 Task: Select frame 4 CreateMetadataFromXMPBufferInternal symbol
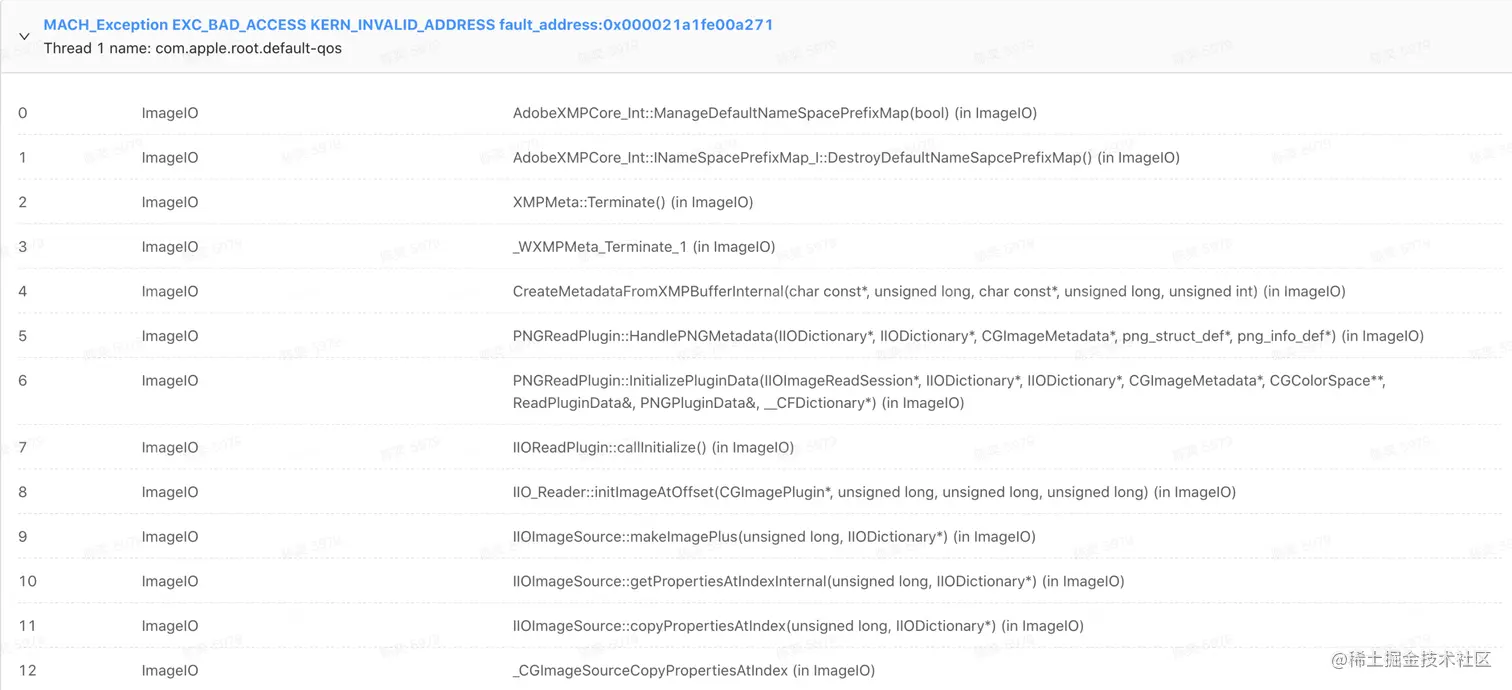[929, 291]
